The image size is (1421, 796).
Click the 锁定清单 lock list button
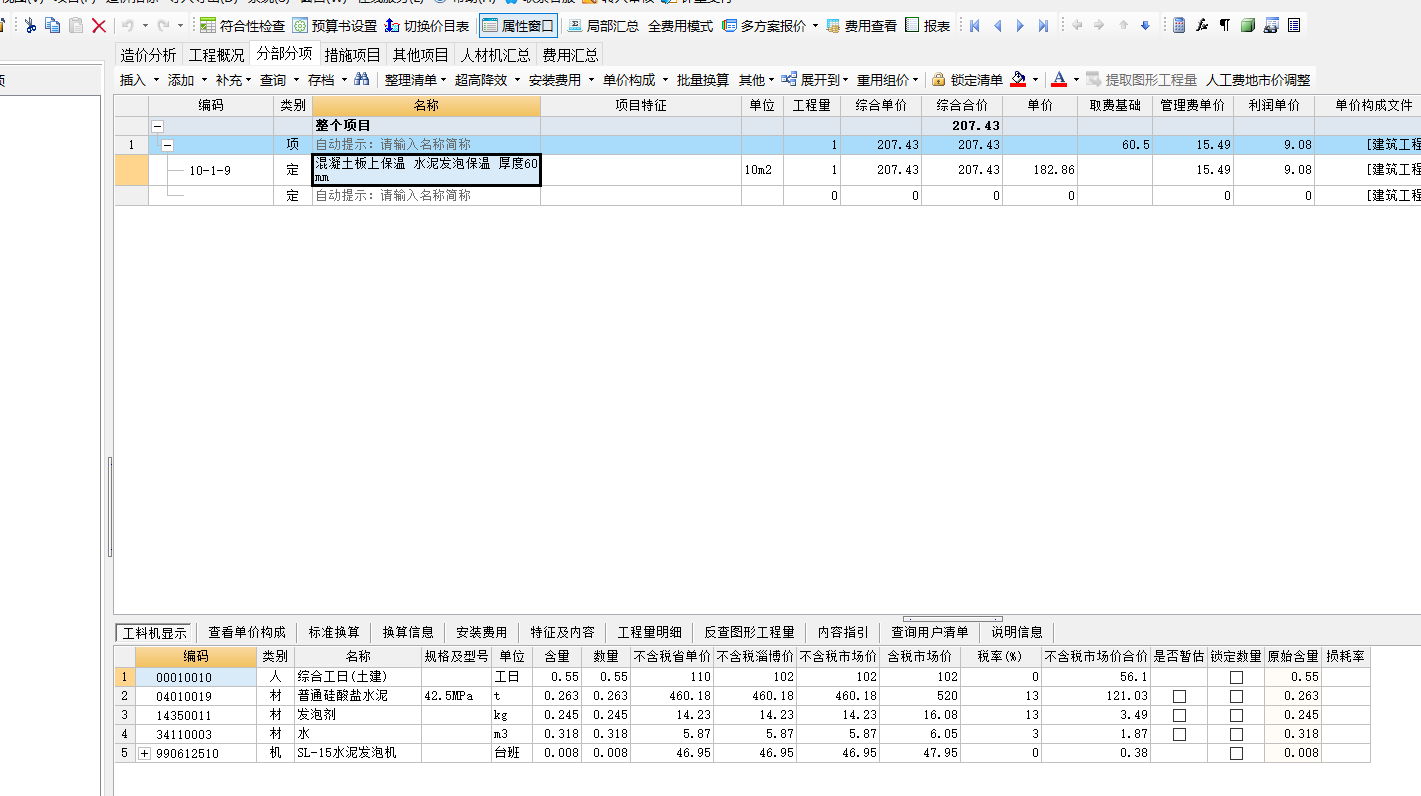[966, 79]
